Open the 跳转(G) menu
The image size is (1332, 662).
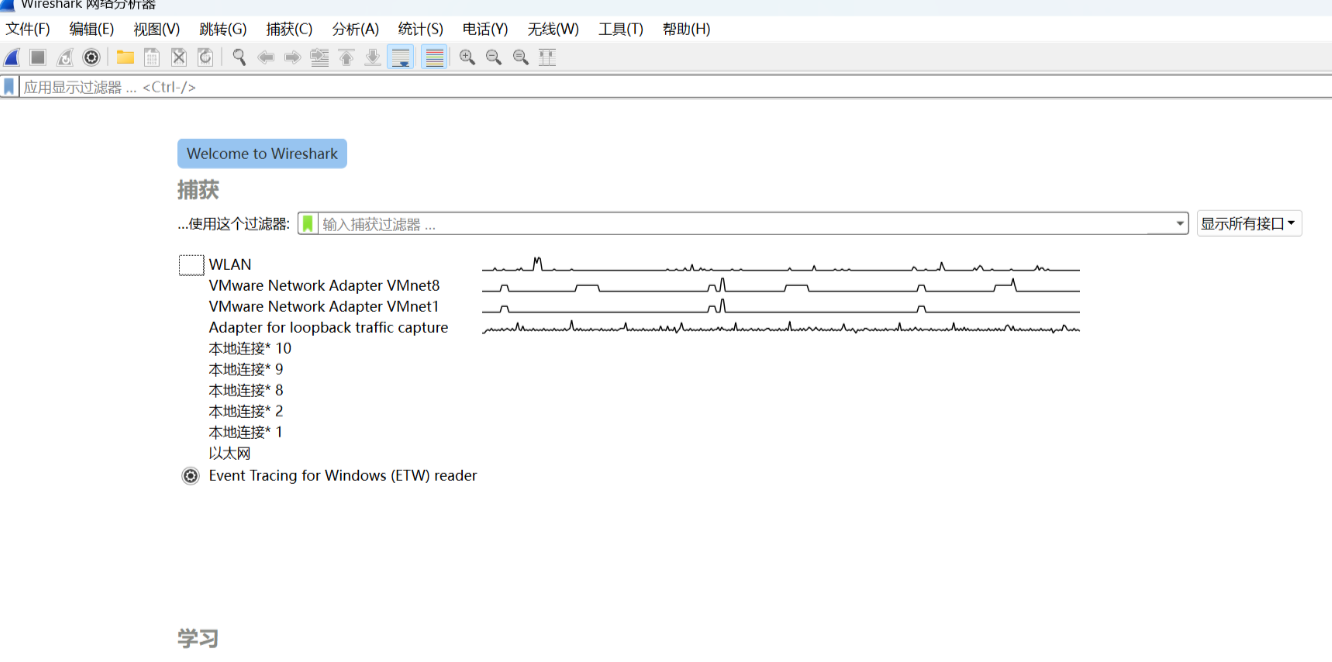(223, 29)
